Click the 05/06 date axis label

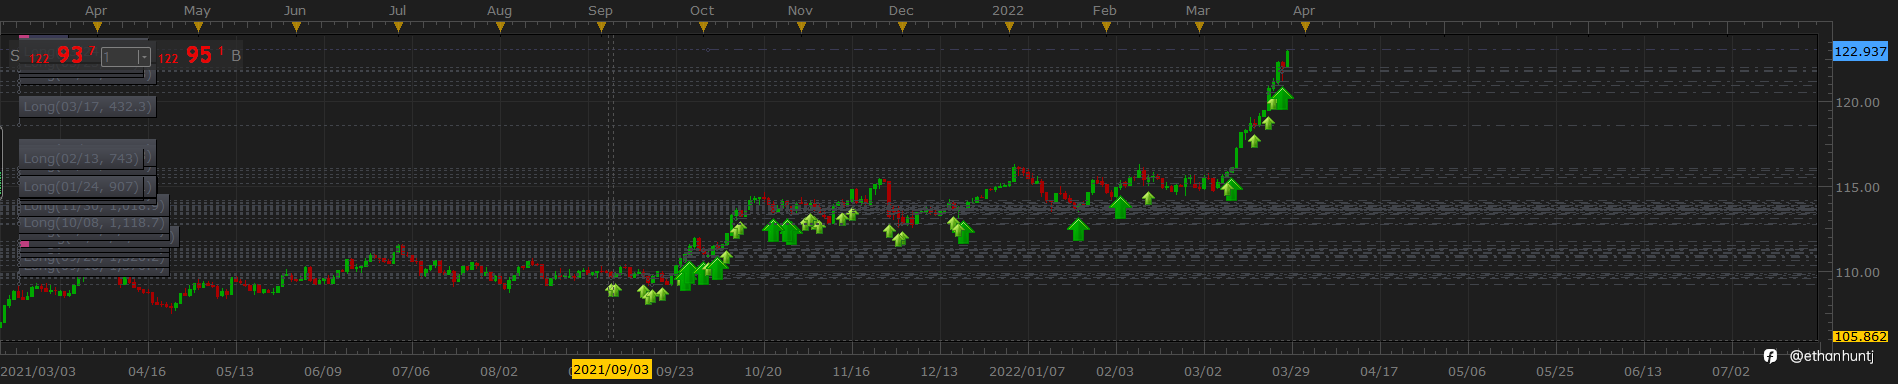coord(1467,371)
